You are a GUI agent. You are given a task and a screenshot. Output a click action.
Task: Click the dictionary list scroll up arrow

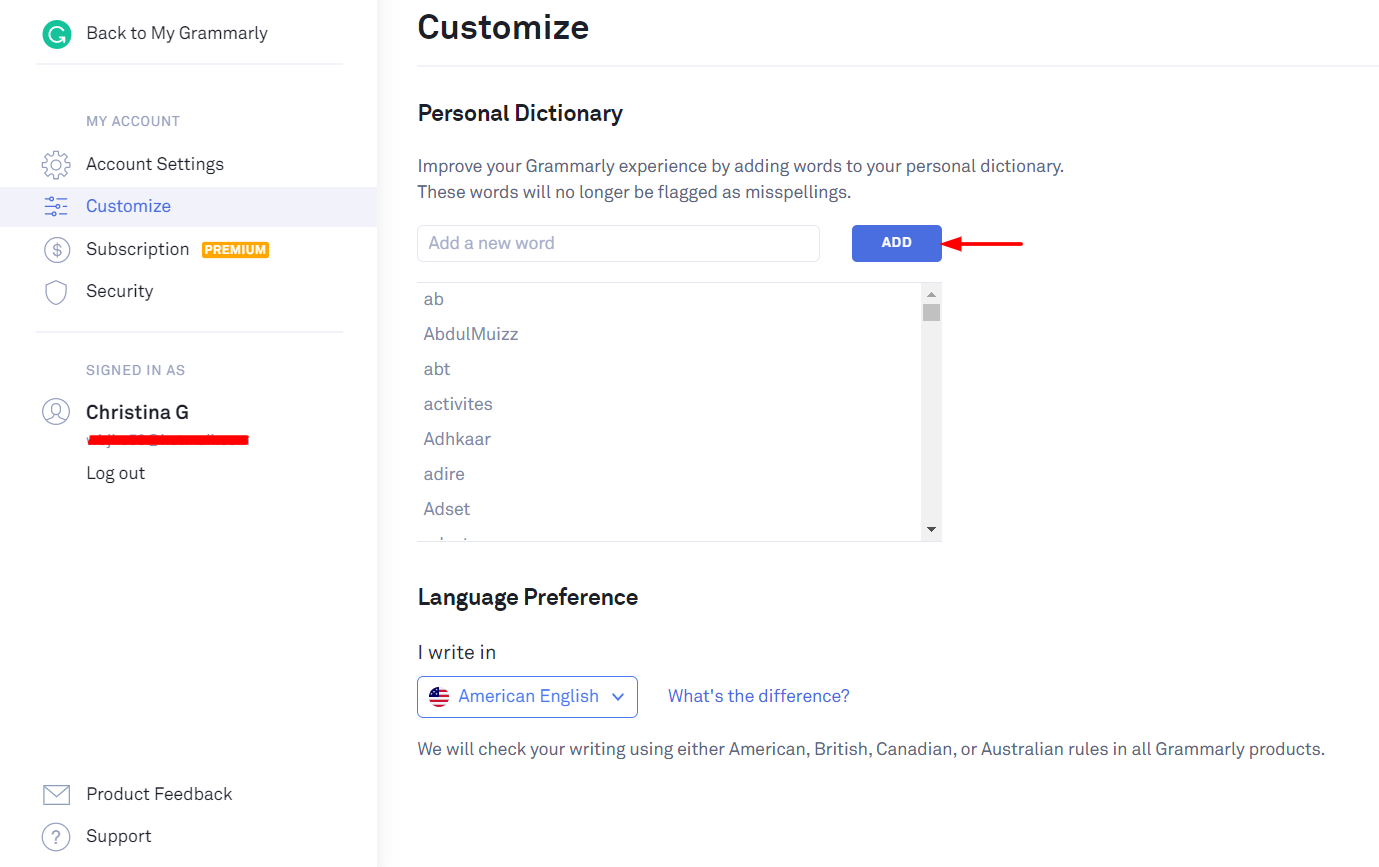pos(931,294)
